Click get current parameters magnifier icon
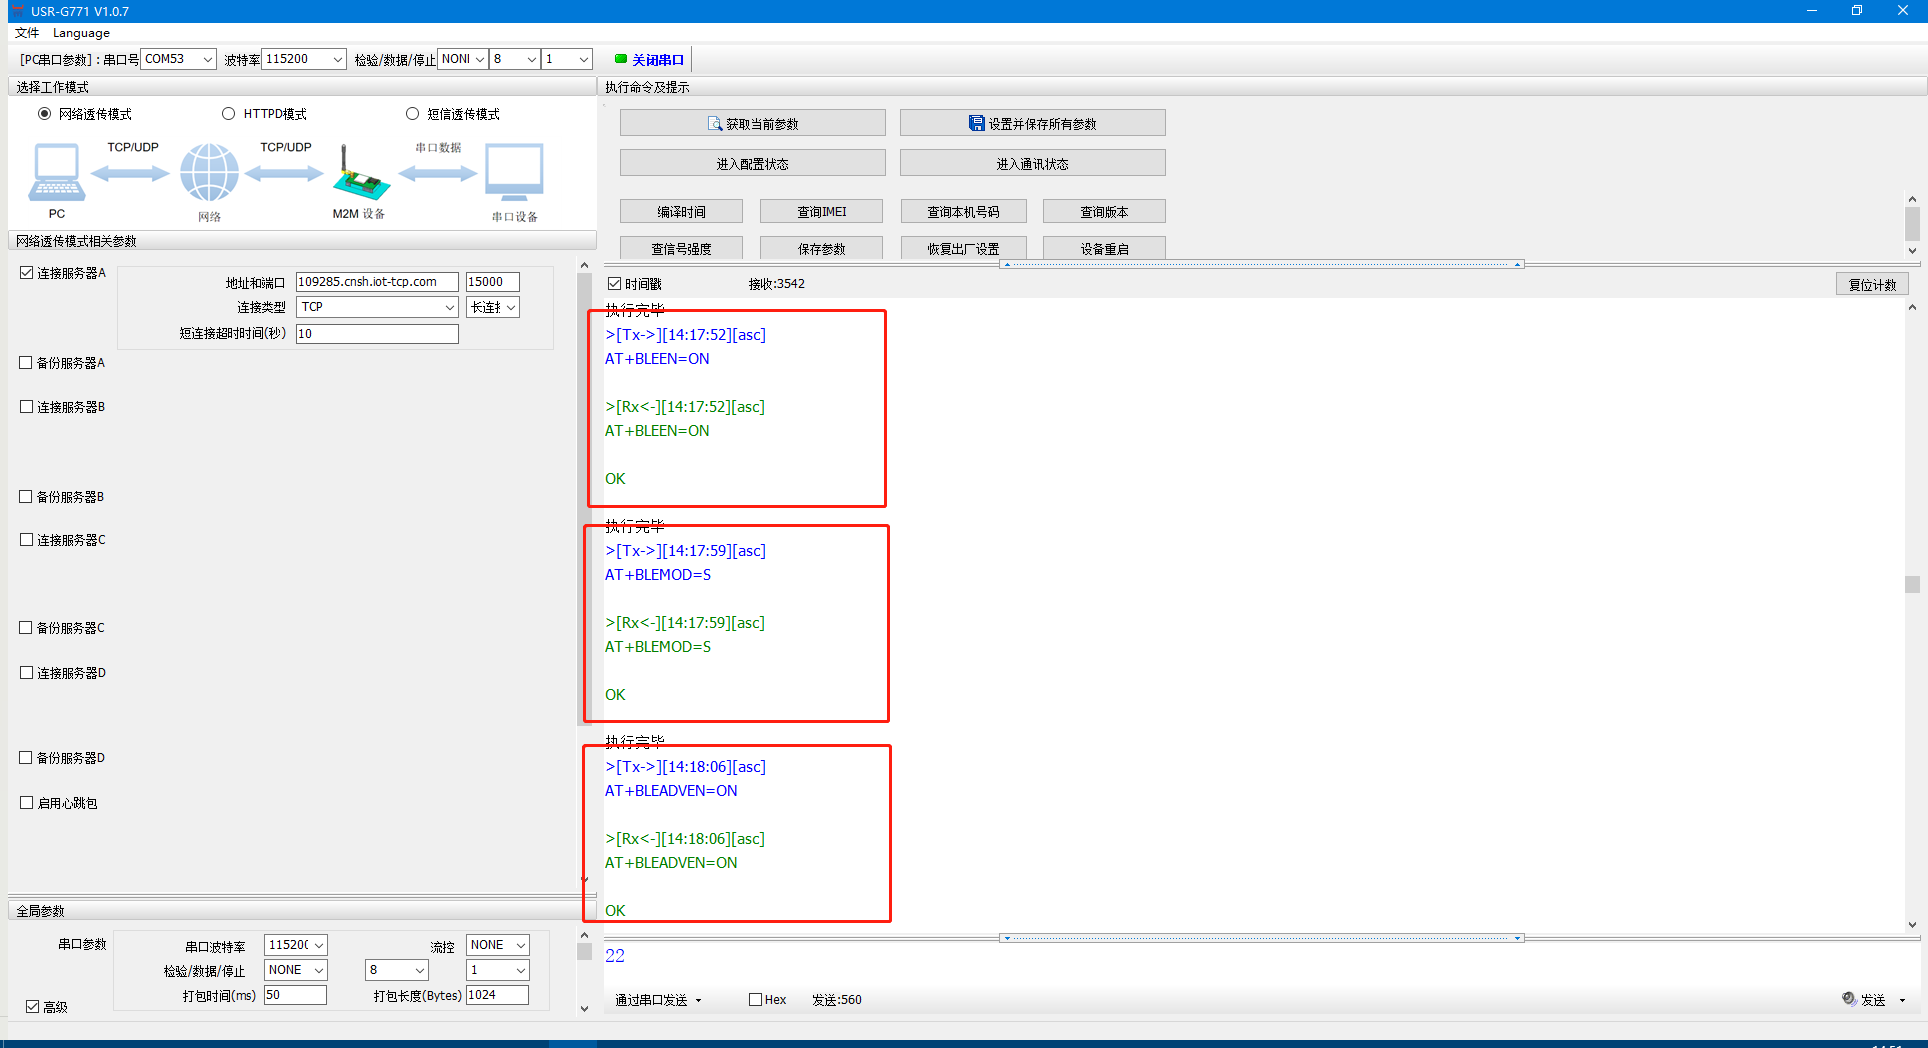 [714, 124]
